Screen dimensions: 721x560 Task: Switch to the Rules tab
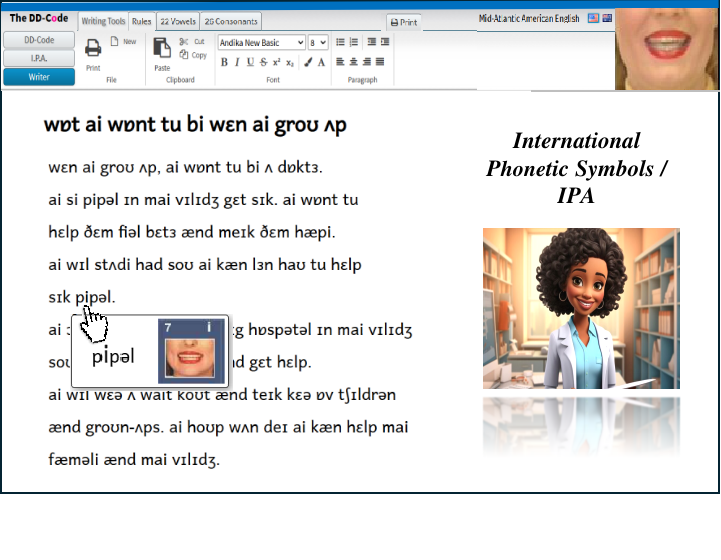coord(141,21)
